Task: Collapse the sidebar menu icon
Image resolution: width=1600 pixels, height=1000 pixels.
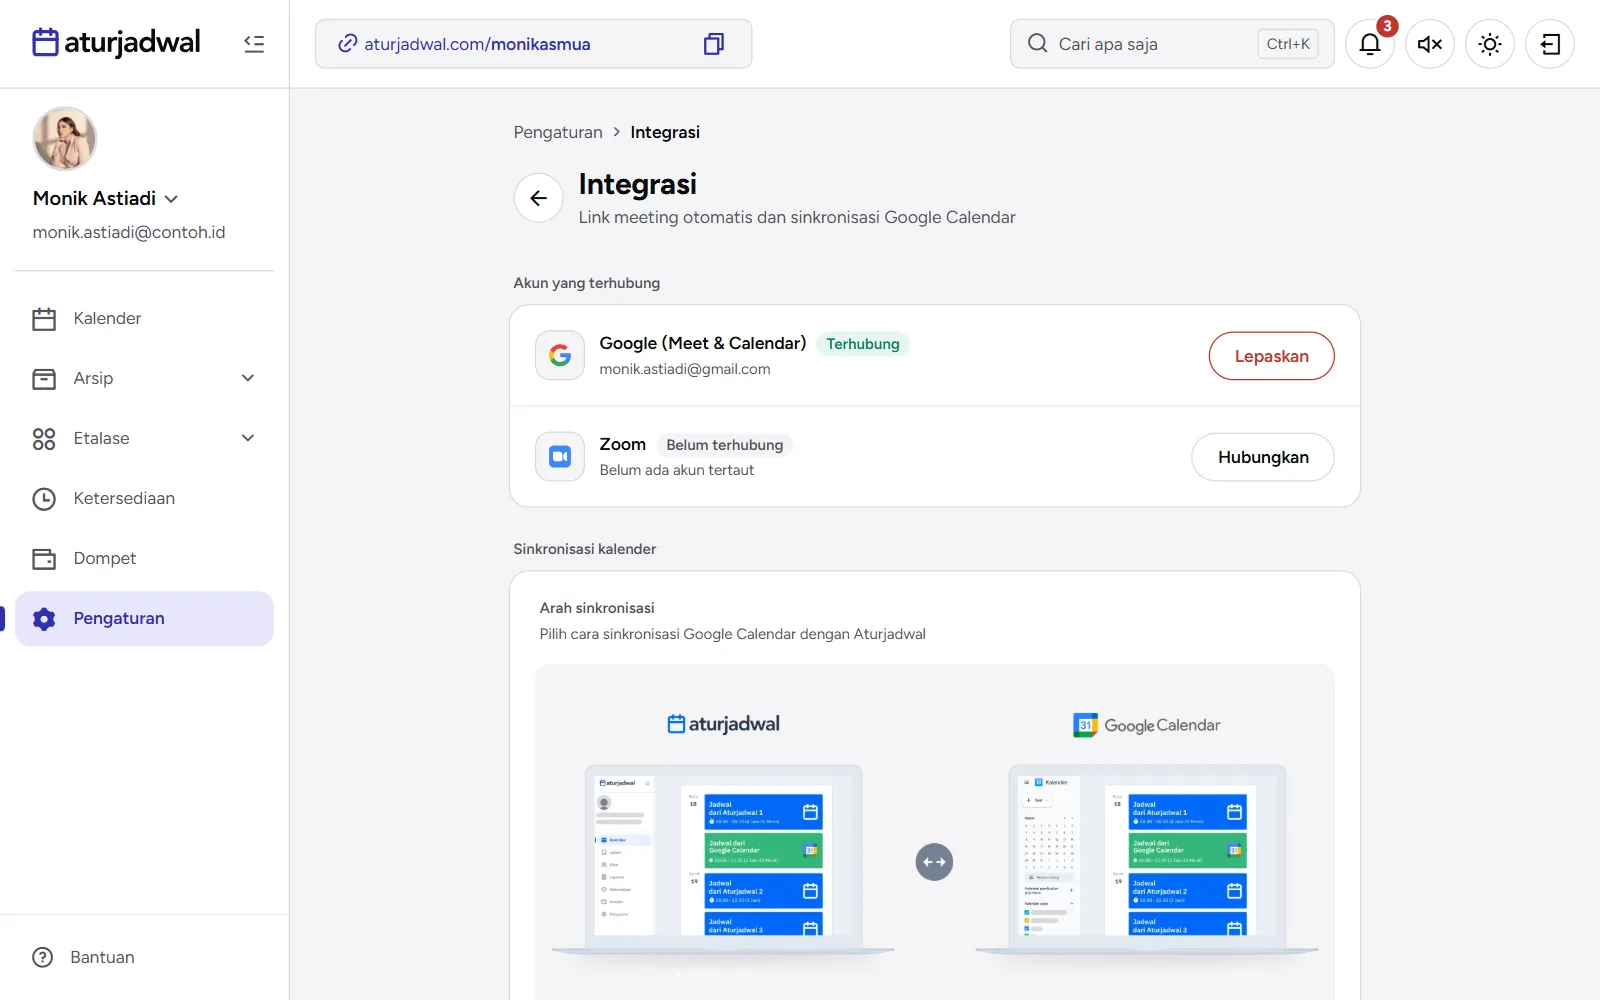Action: pos(254,44)
